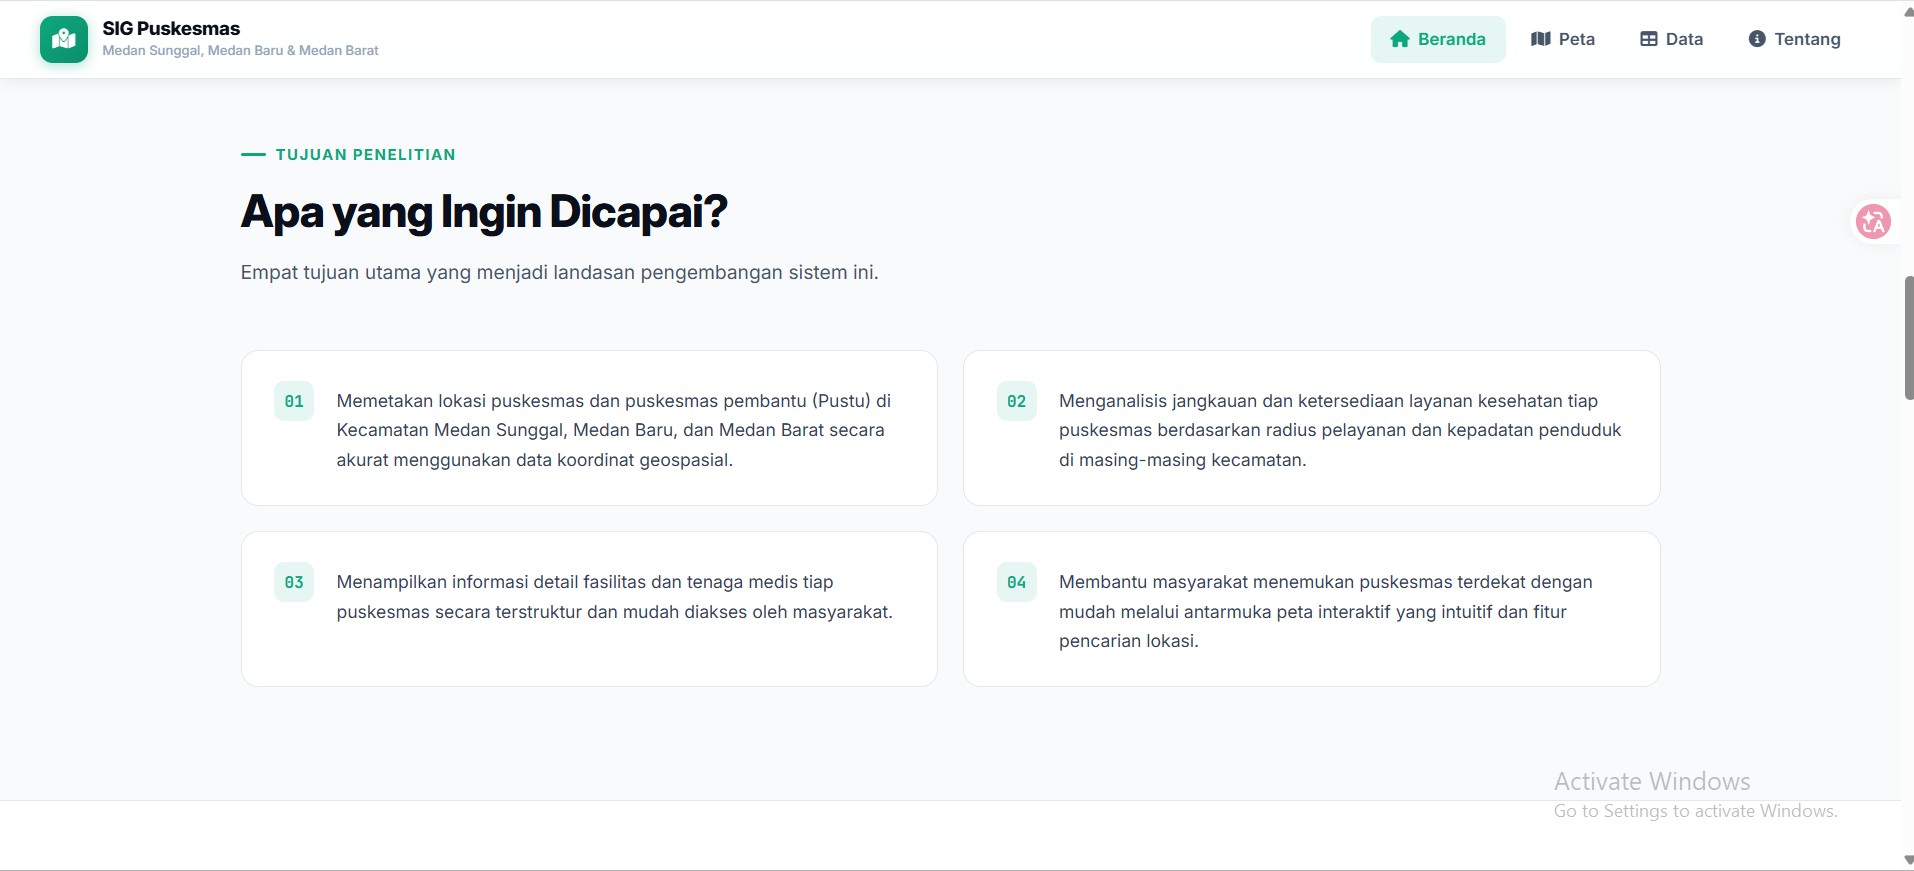
Task: Click the 04 number badge
Action: tap(1017, 582)
